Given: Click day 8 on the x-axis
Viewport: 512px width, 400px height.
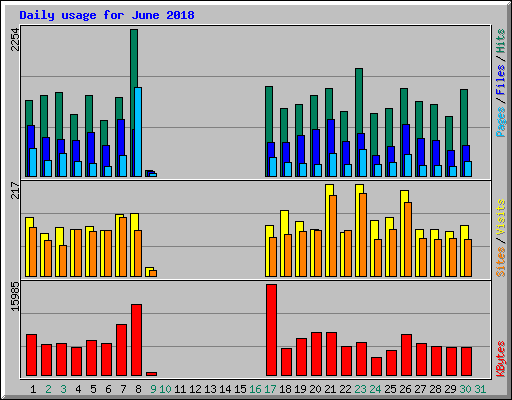Looking at the screenshot, I should point(138,389).
